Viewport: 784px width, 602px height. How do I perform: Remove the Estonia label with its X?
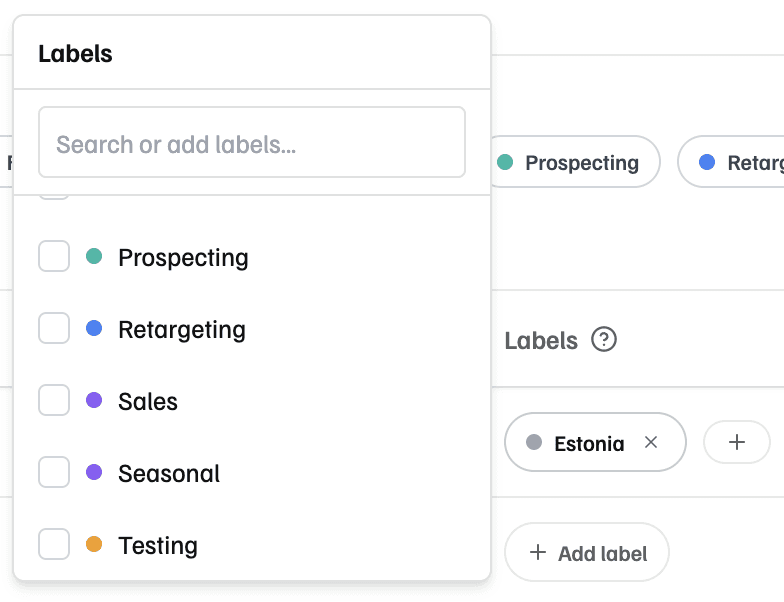[651, 442]
